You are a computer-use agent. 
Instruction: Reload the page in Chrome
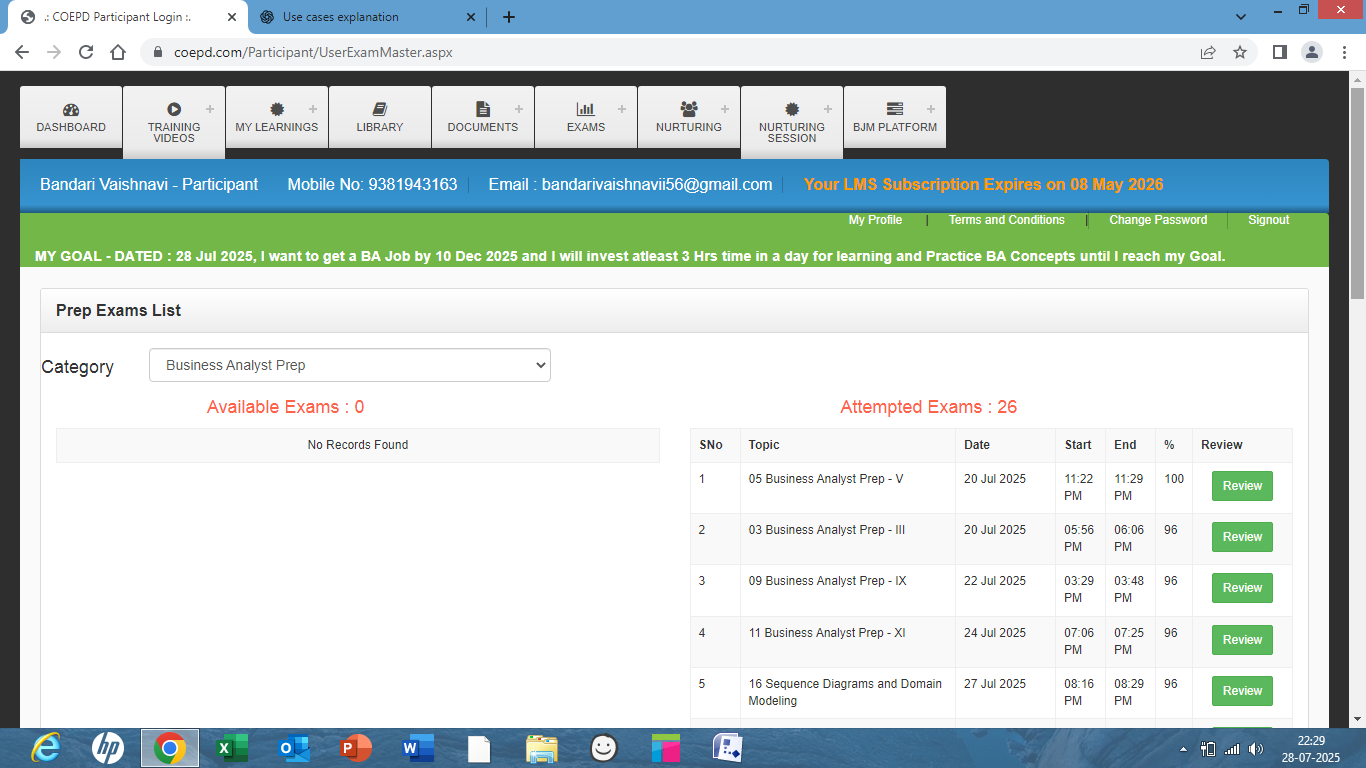pos(86,52)
